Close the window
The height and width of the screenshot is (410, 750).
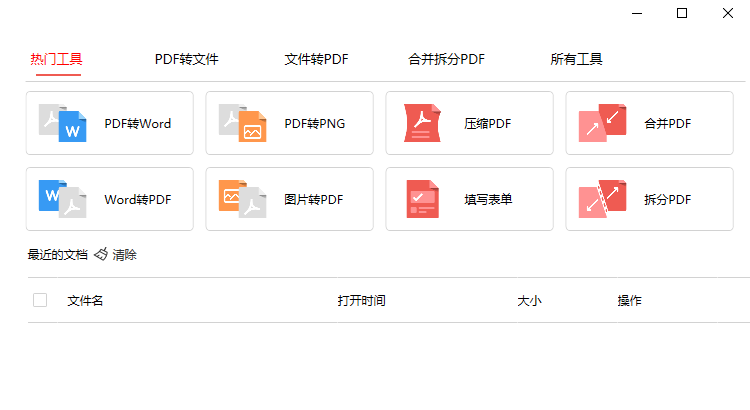click(x=728, y=13)
